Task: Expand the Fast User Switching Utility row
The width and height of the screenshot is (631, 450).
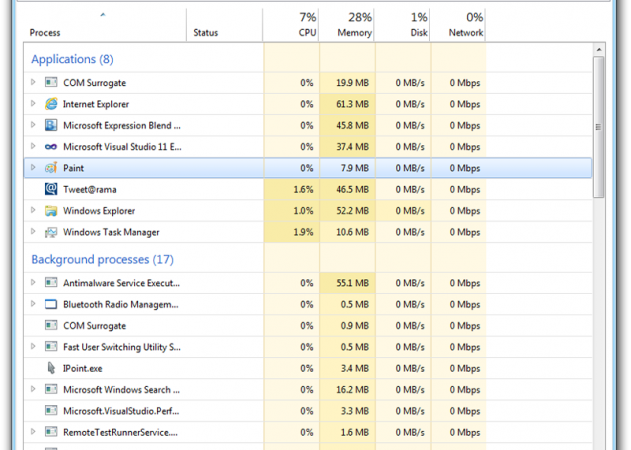Action: pos(33,347)
